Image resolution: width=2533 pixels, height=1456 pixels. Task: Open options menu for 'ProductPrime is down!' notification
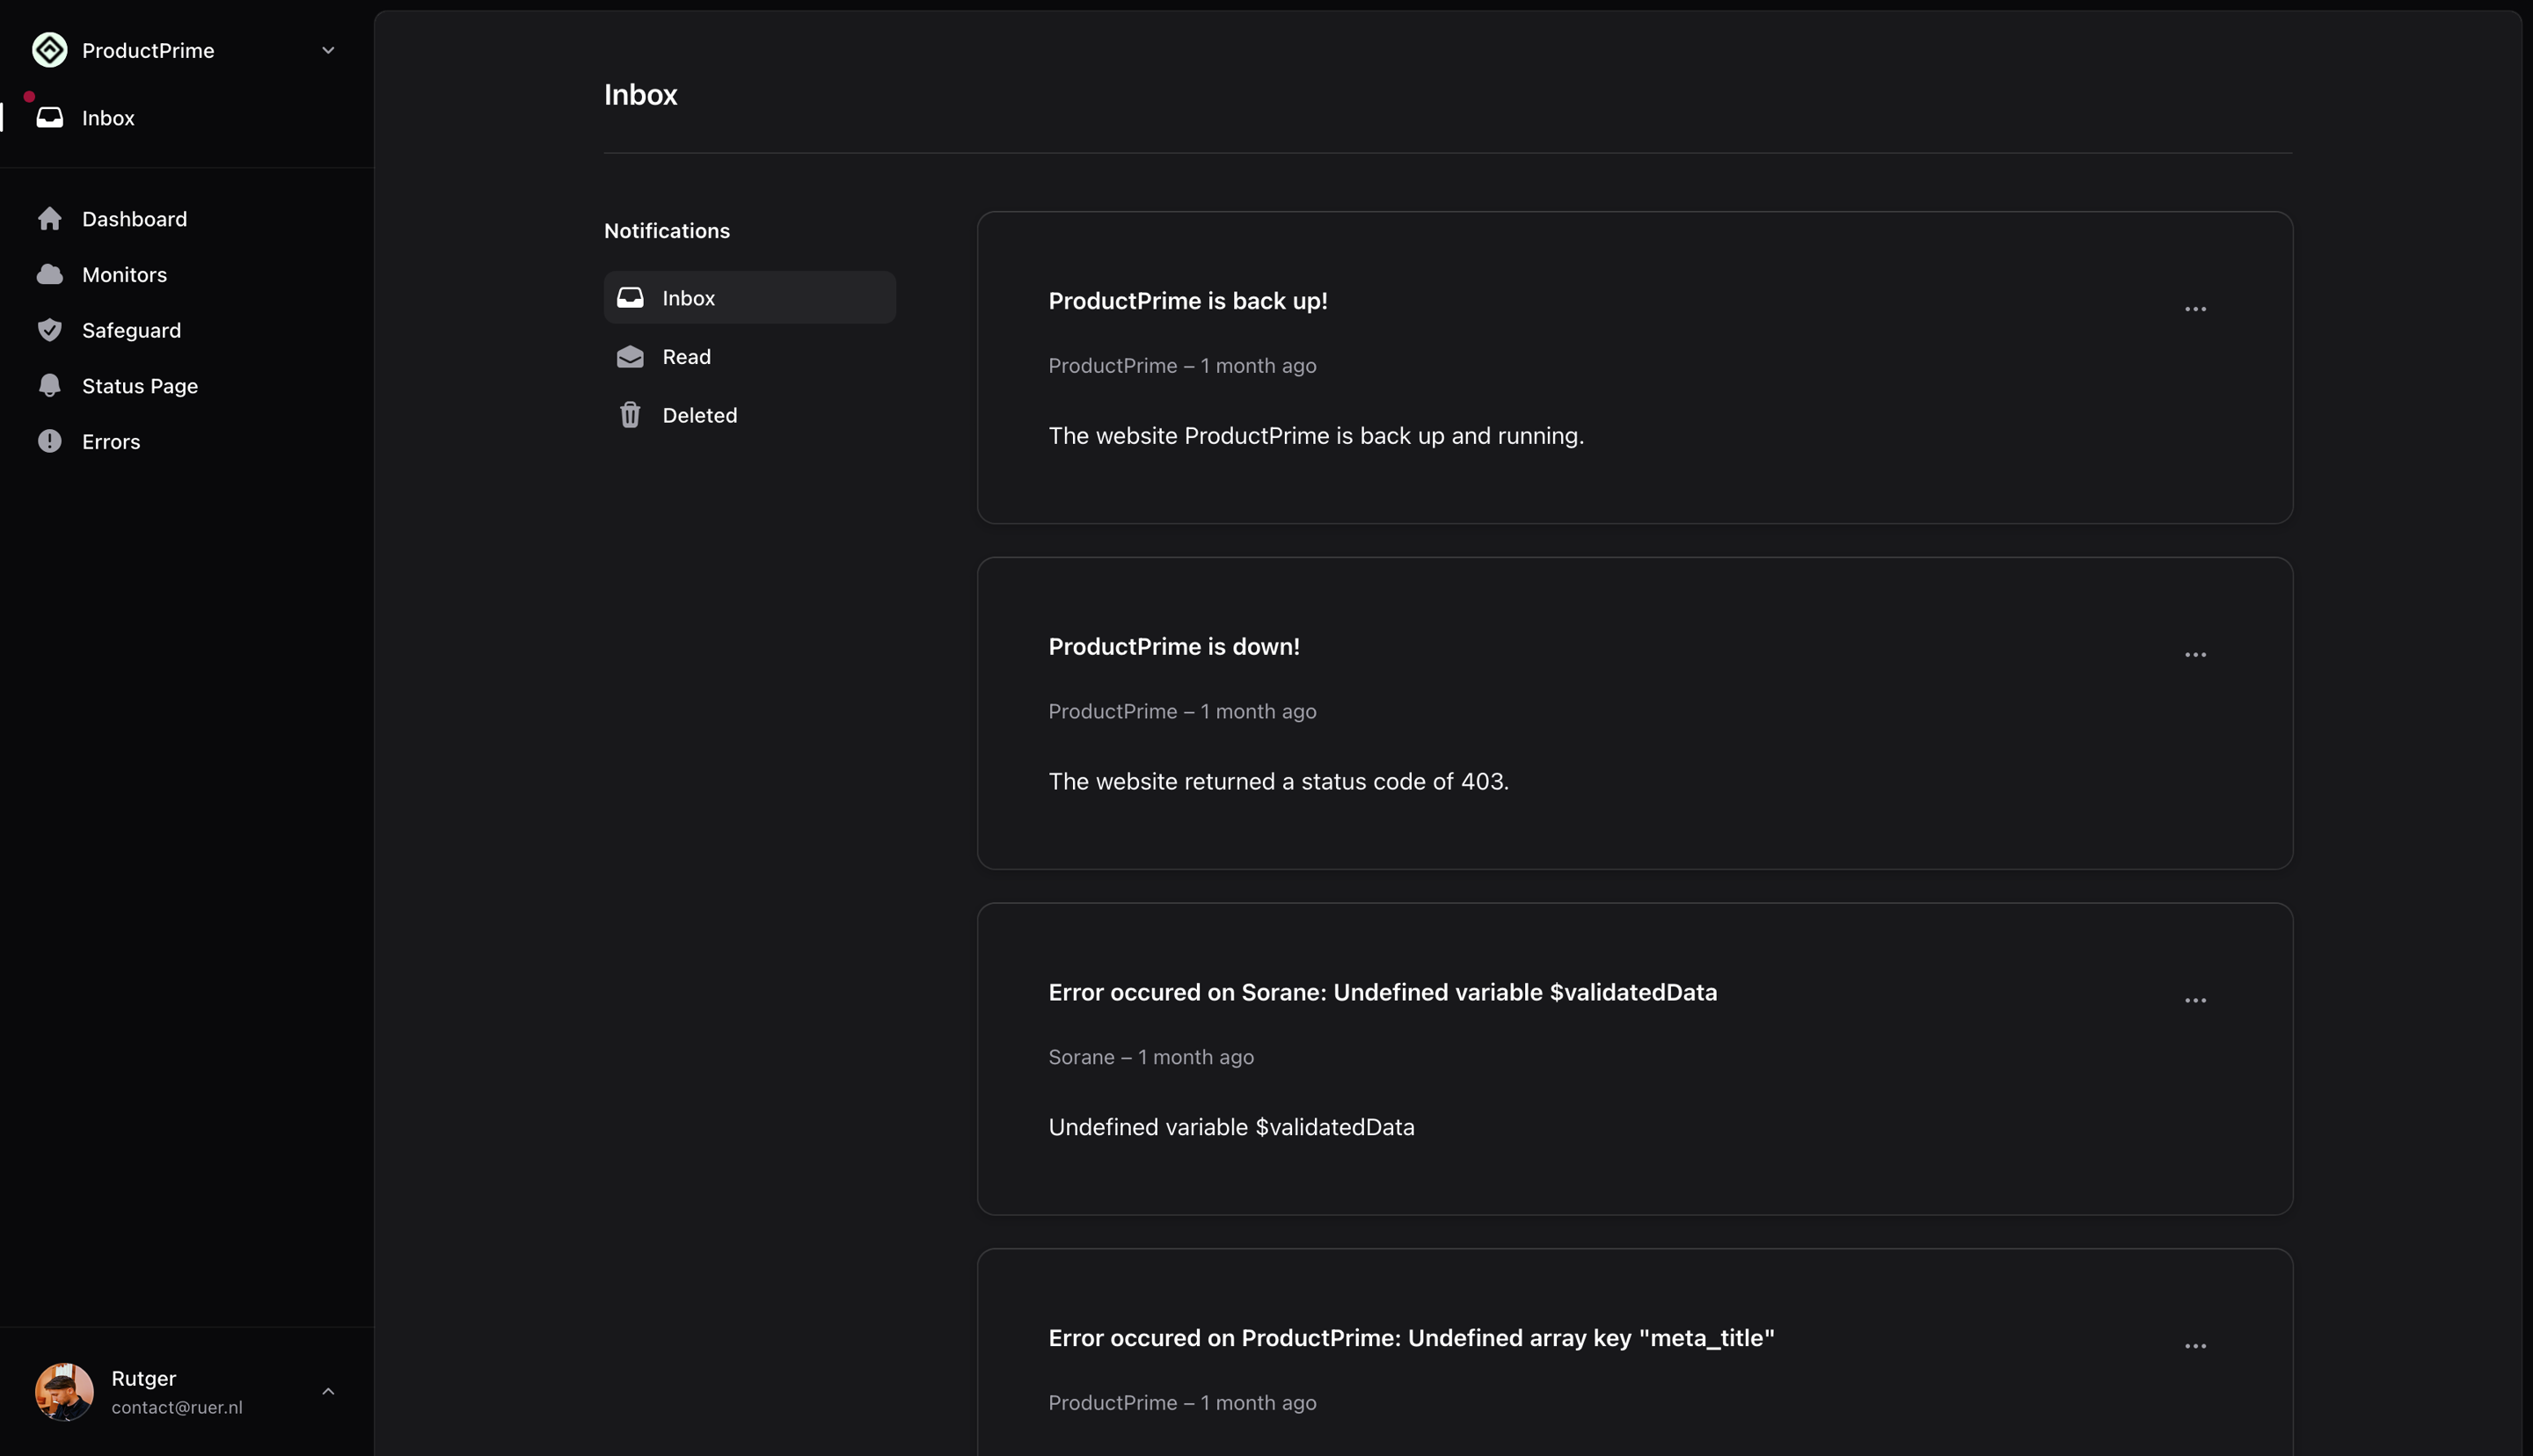coord(2195,655)
